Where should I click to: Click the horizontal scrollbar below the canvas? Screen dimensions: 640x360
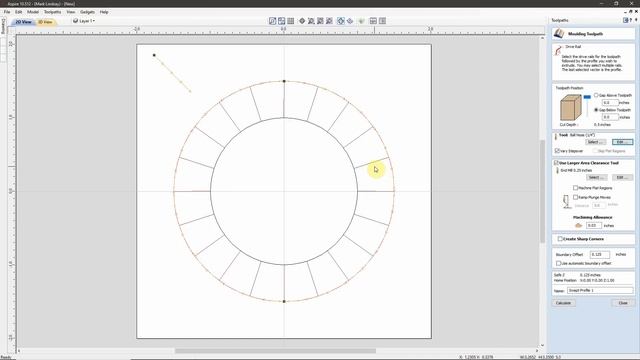click(x=276, y=351)
